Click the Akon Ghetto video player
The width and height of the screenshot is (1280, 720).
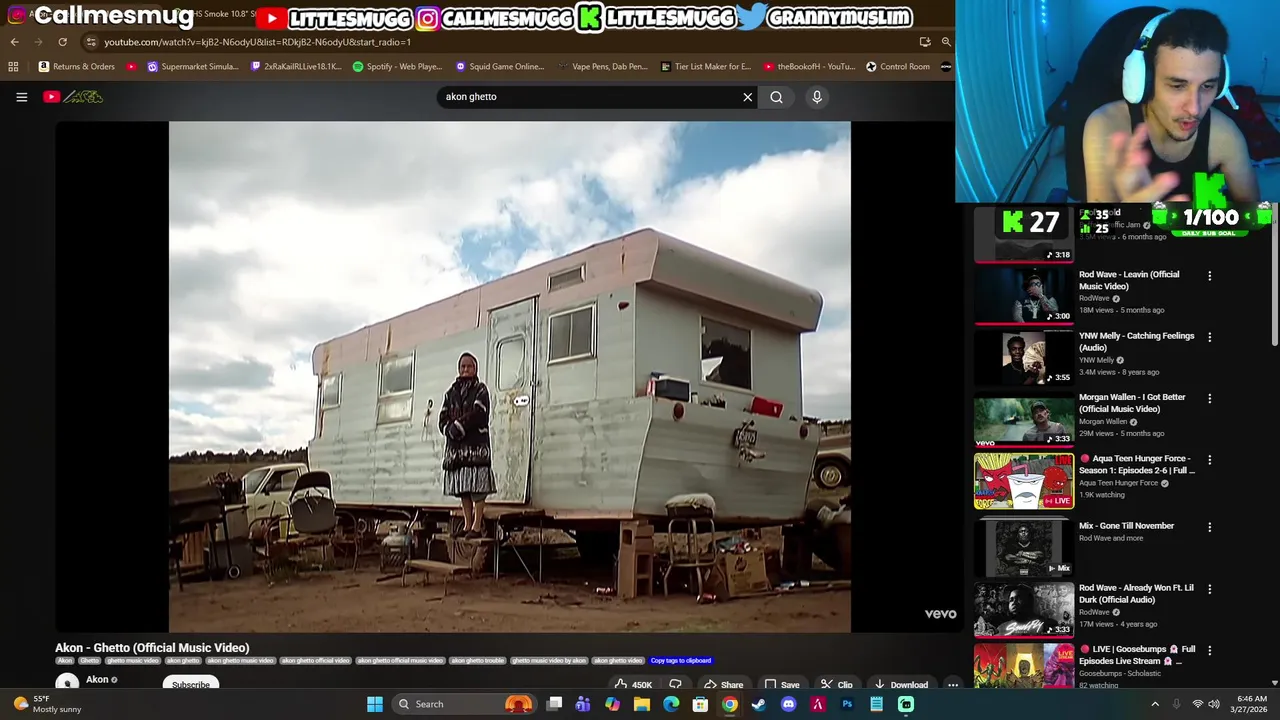[x=509, y=377]
